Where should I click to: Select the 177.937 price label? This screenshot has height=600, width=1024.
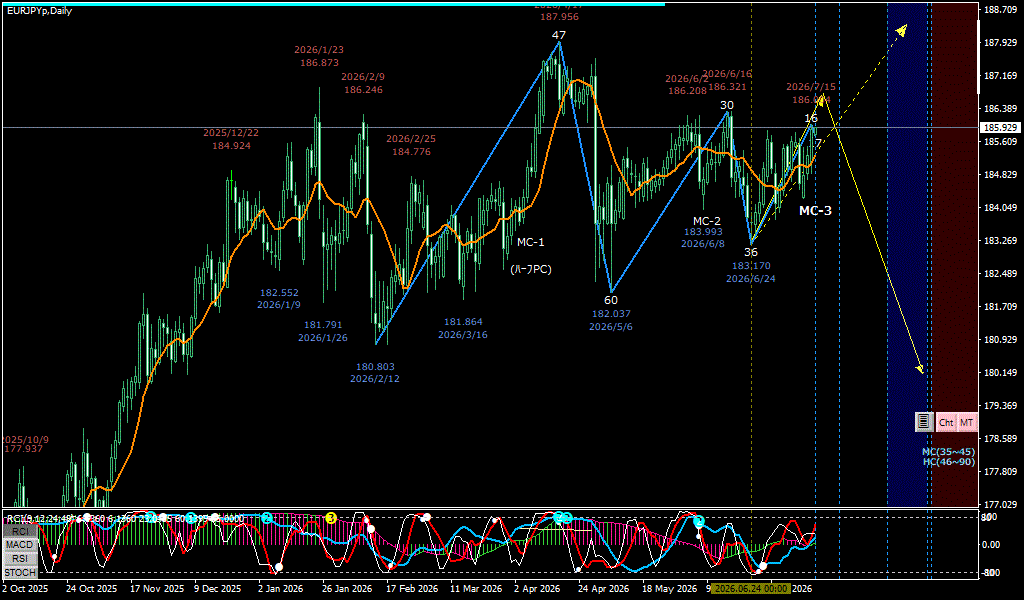coord(23,449)
